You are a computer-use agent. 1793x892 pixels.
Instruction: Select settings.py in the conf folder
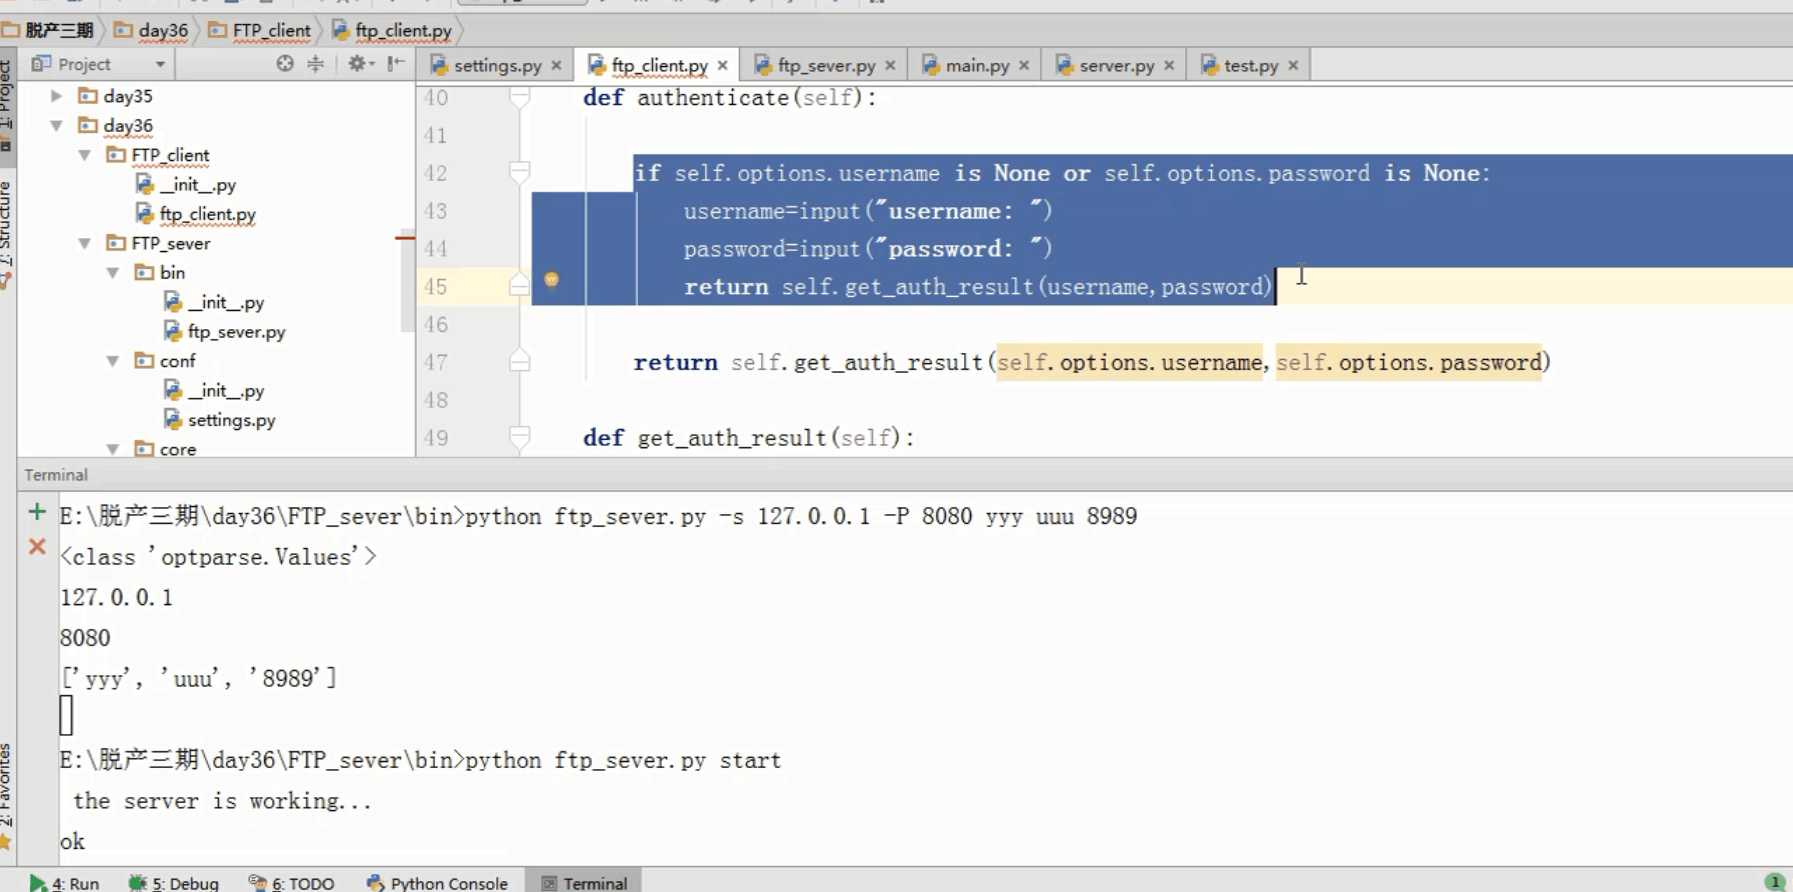pos(220,420)
